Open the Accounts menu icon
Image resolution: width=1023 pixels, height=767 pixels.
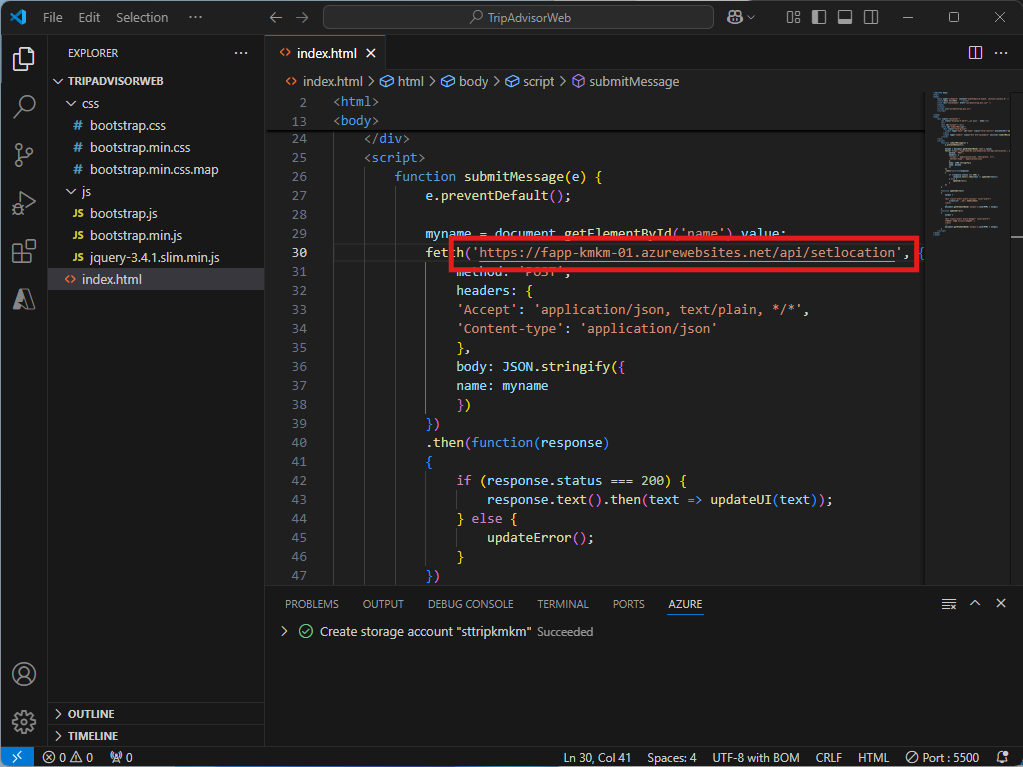point(23,674)
